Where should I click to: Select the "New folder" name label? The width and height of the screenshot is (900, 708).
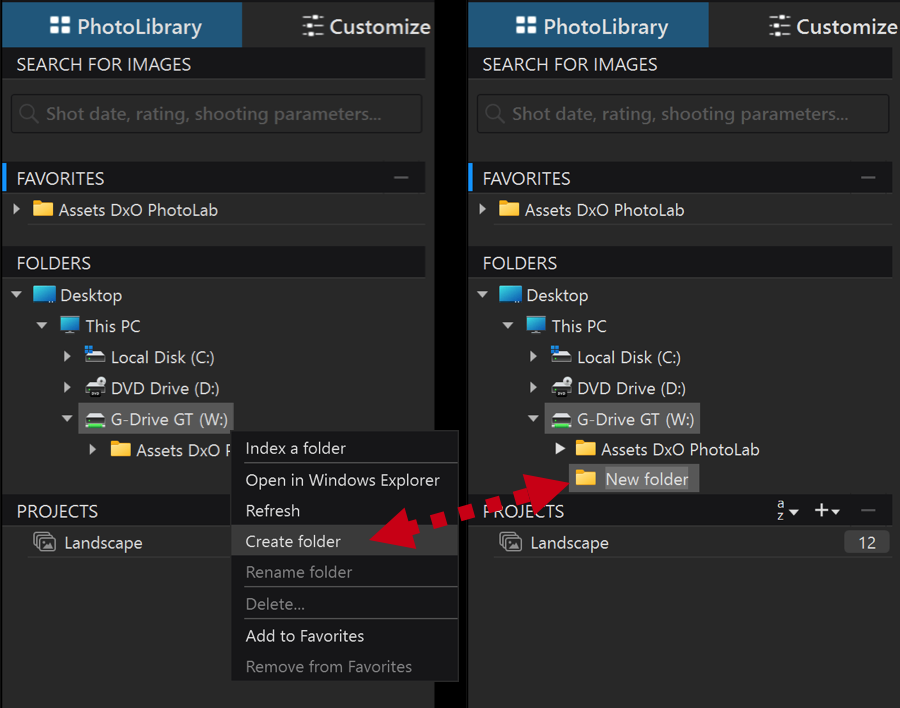(x=647, y=479)
